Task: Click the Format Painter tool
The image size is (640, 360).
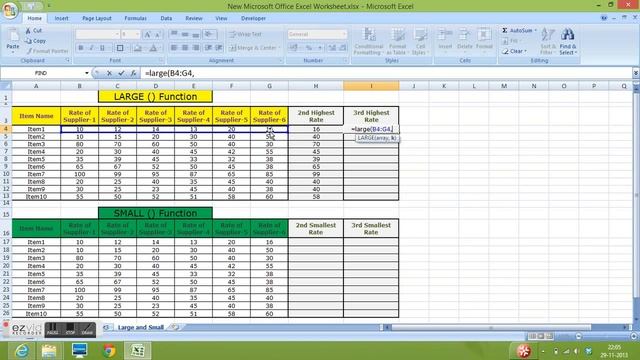Action: [x=47, y=51]
